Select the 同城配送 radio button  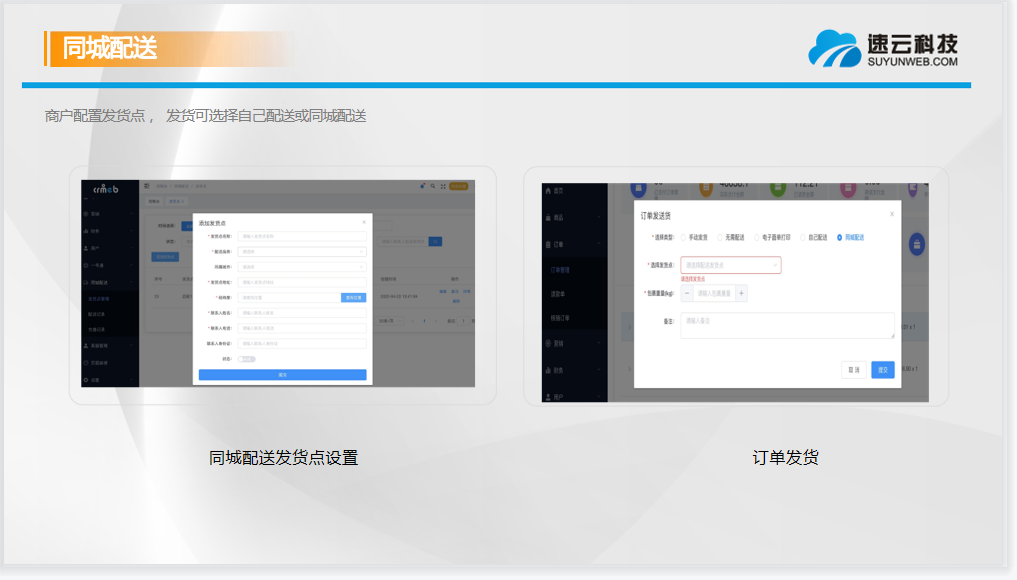pyautogui.click(x=839, y=238)
